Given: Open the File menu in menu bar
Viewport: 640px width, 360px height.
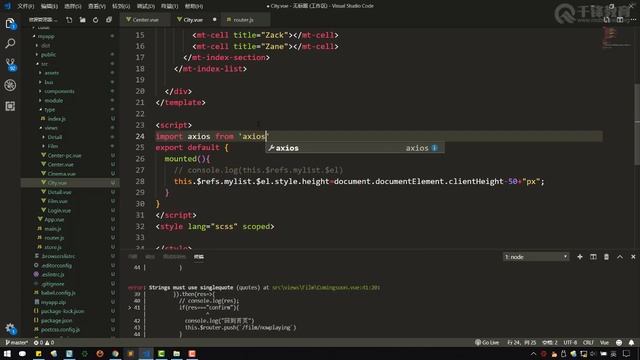Looking at the screenshot, I should pos(25,6).
